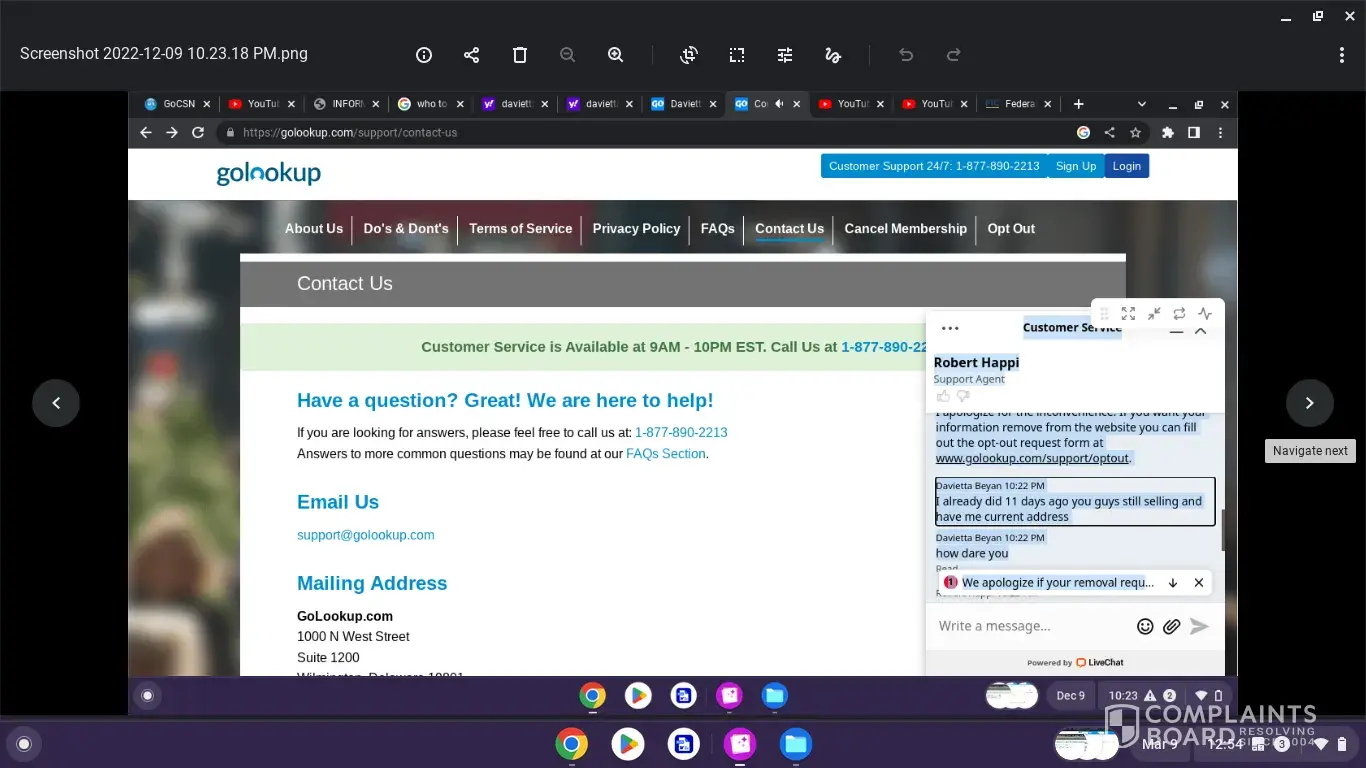Select the Annotate drawing tool
The height and width of the screenshot is (768, 1366).
[x=833, y=55]
